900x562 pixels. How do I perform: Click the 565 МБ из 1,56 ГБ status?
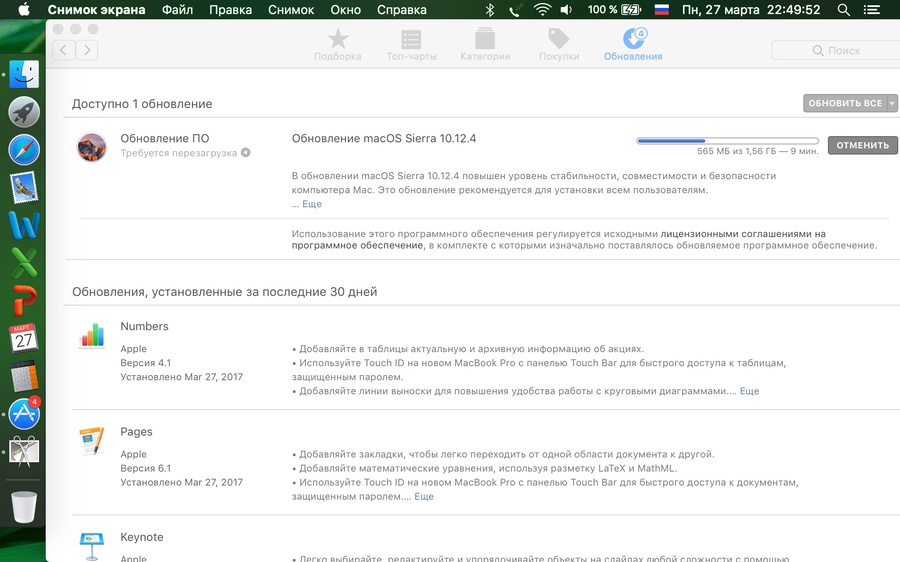[758, 152]
